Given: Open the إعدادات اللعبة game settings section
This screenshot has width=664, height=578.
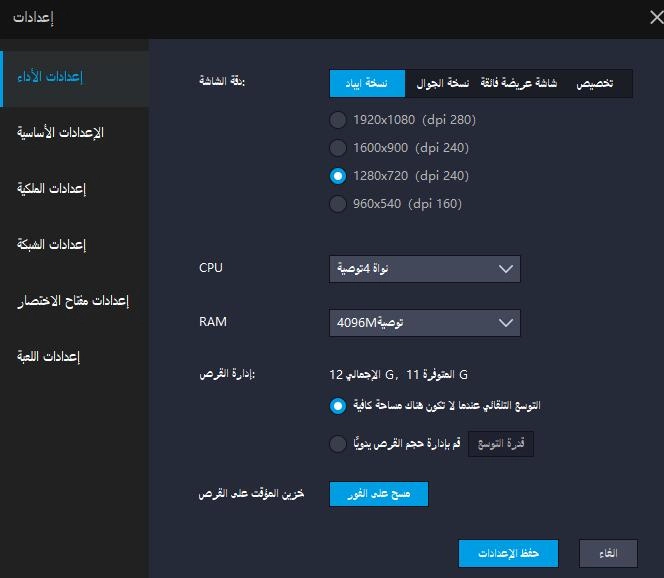Looking at the screenshot, I should 48,357.
